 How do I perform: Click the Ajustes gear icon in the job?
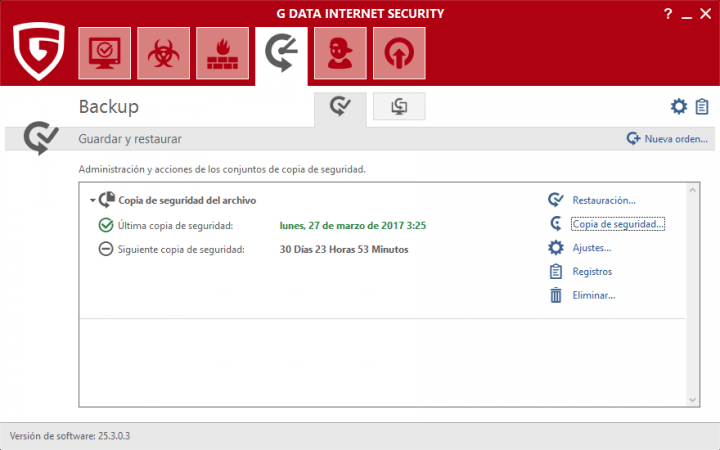point(556,248)
